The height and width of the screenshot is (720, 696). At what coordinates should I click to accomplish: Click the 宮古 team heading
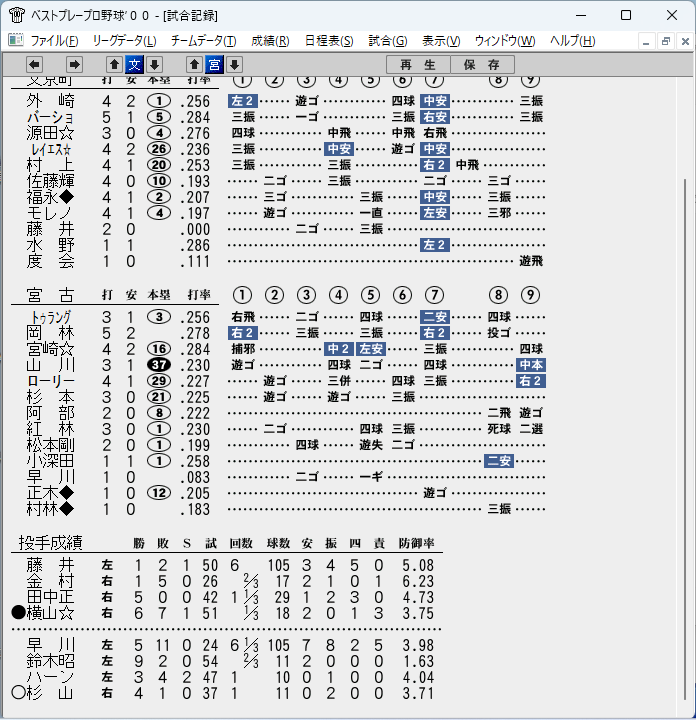[51, 295]
